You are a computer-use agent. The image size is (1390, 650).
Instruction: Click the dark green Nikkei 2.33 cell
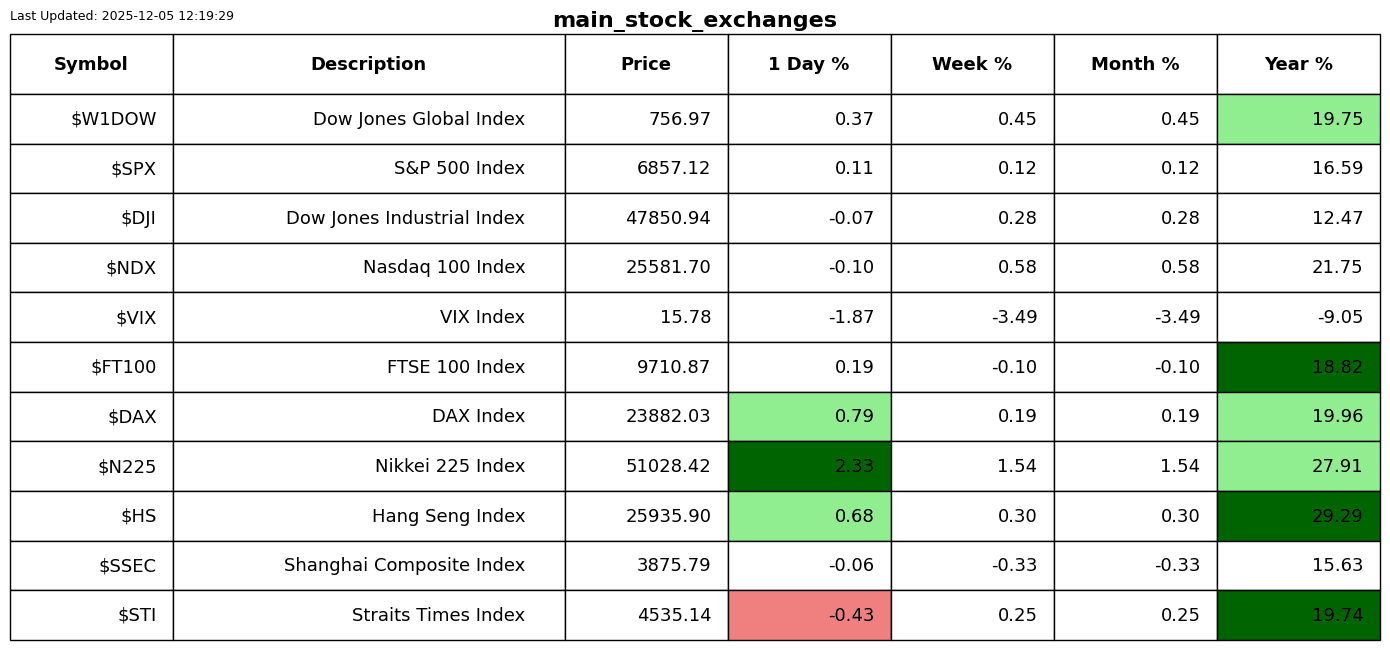click(809, 467)
